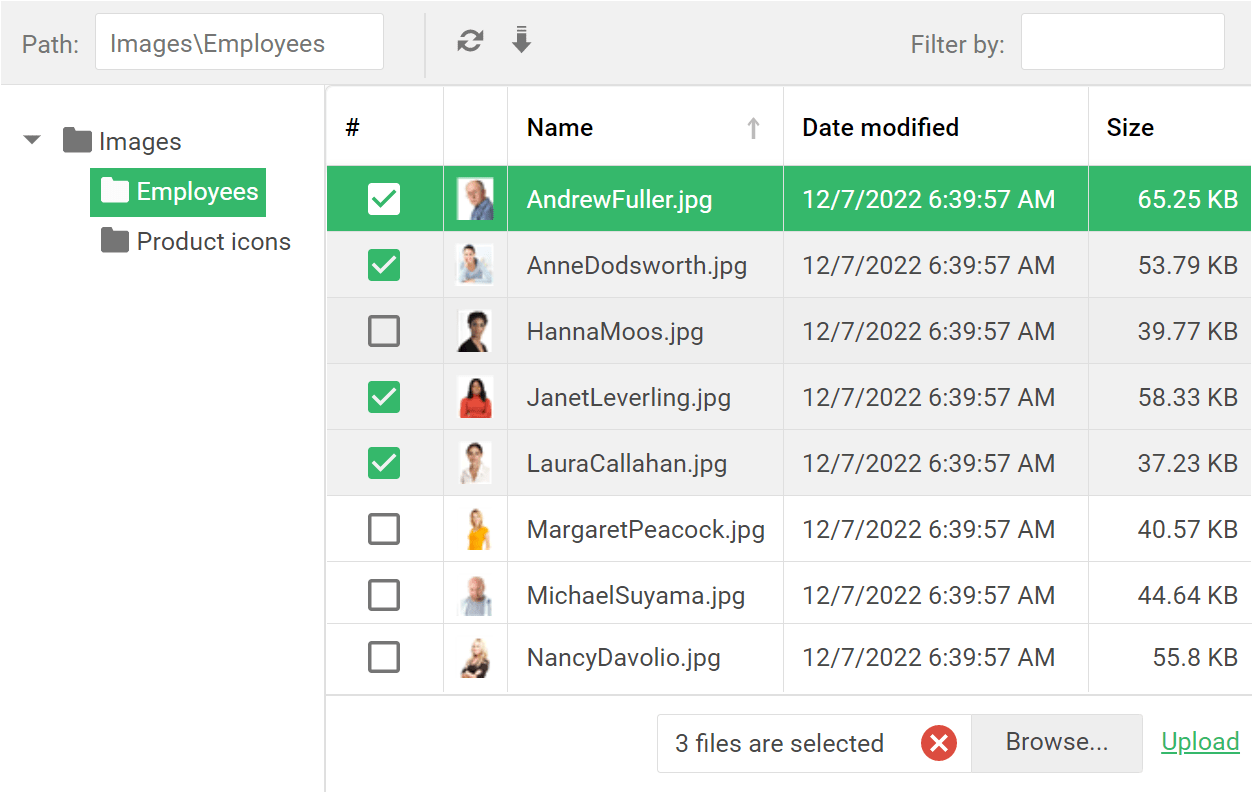Click the Employees folder icon
The width and height of the screenshot is (1252, 792).
pyautogui.click(x=115, y=191)
